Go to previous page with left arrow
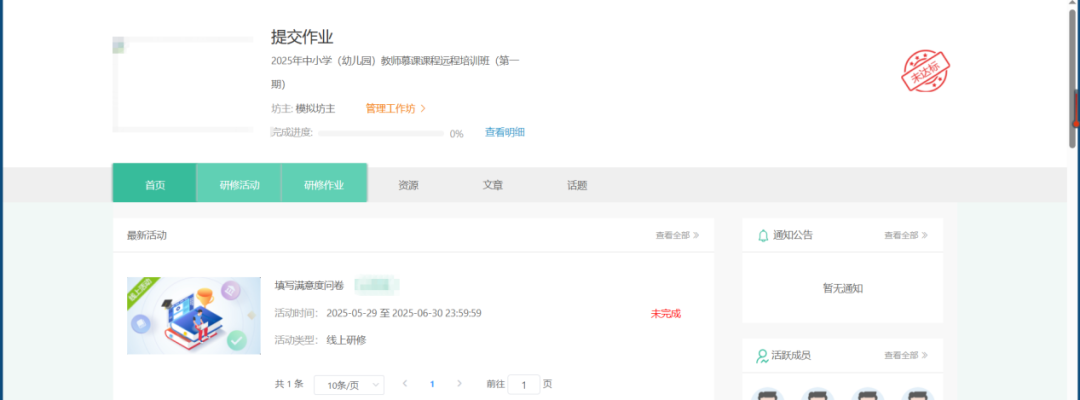This screenshot has height=400, width=1080. coord(405,383)
